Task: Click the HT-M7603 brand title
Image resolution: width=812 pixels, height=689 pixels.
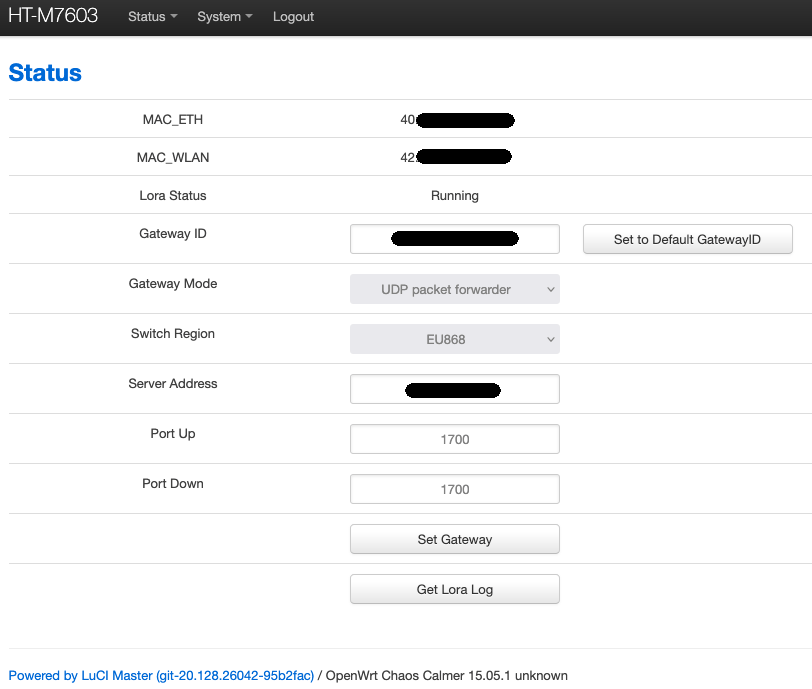Action: tap(53, 16)
